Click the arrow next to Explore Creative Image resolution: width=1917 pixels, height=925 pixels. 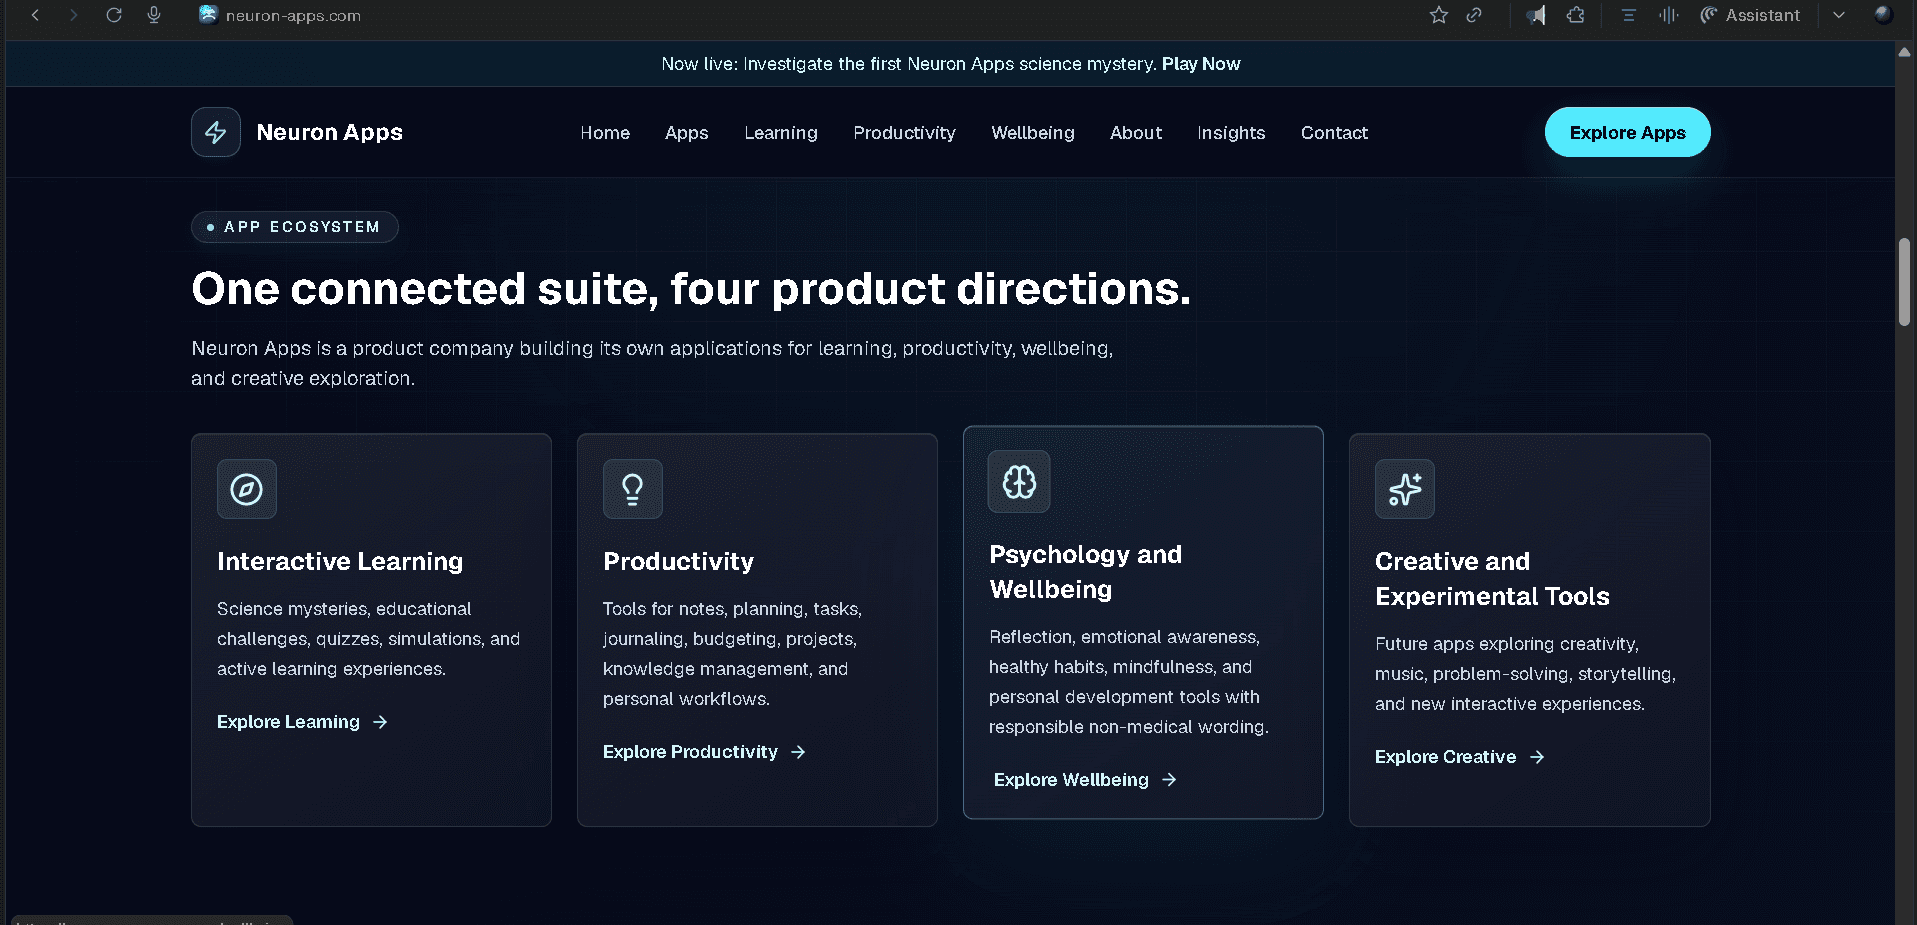pyautogui.click(x=1537, y=757)
